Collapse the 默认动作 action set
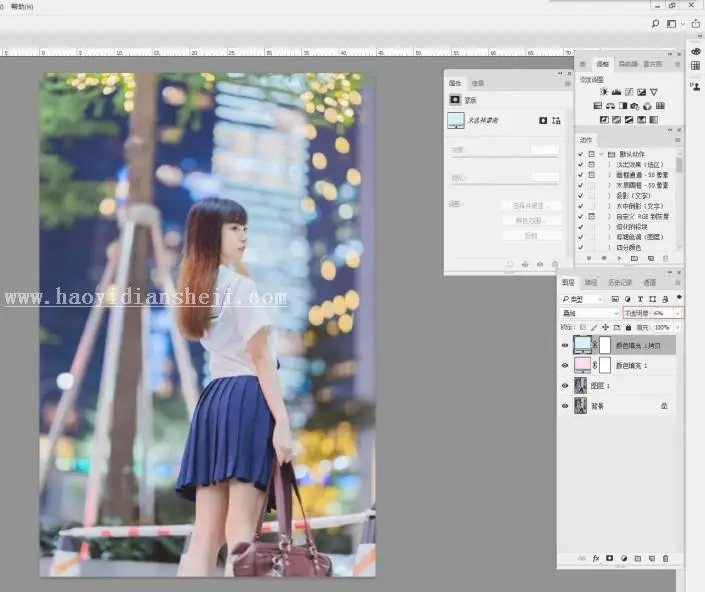 tap(601, 154)
